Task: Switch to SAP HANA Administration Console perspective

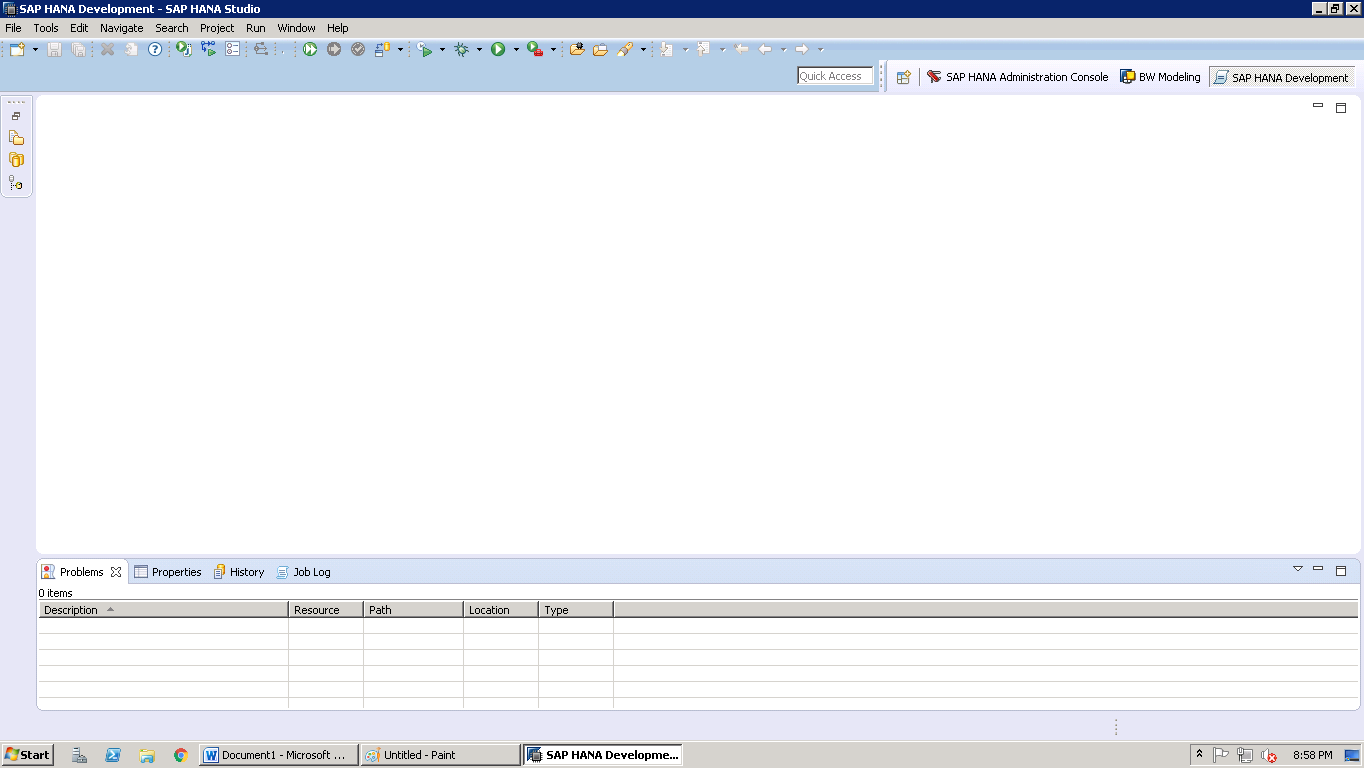Action: click(1017, 77)
